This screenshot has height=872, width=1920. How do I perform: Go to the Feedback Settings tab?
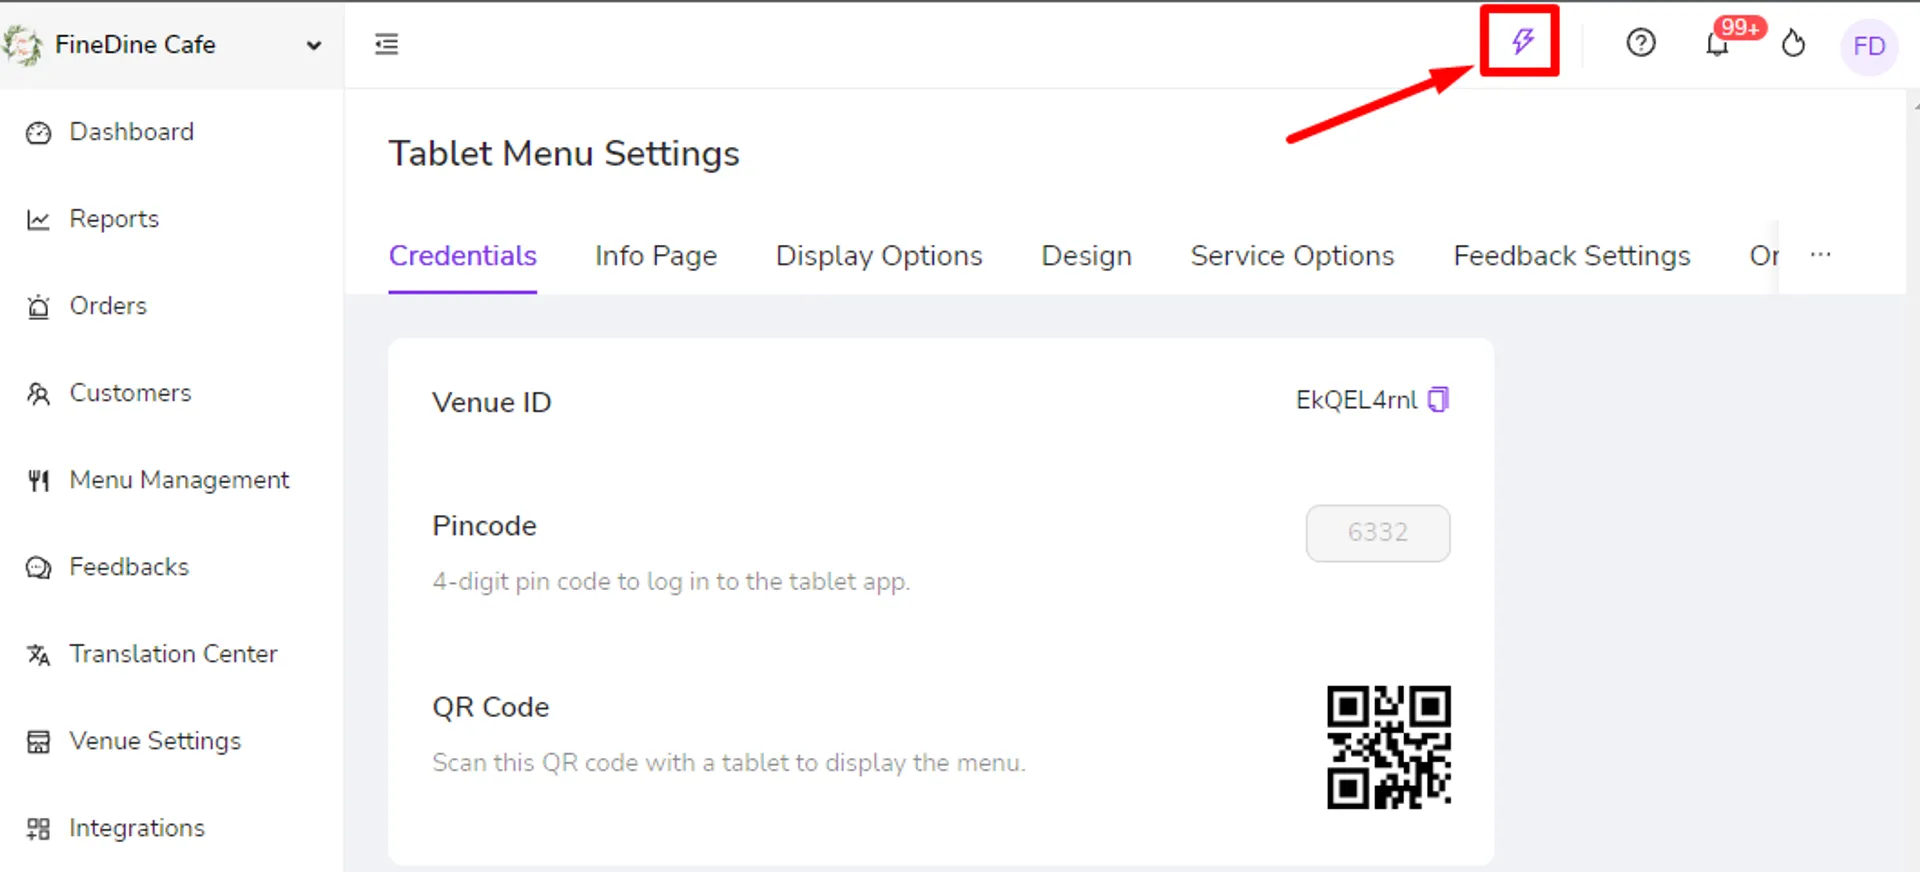(x=1571, y=256)
